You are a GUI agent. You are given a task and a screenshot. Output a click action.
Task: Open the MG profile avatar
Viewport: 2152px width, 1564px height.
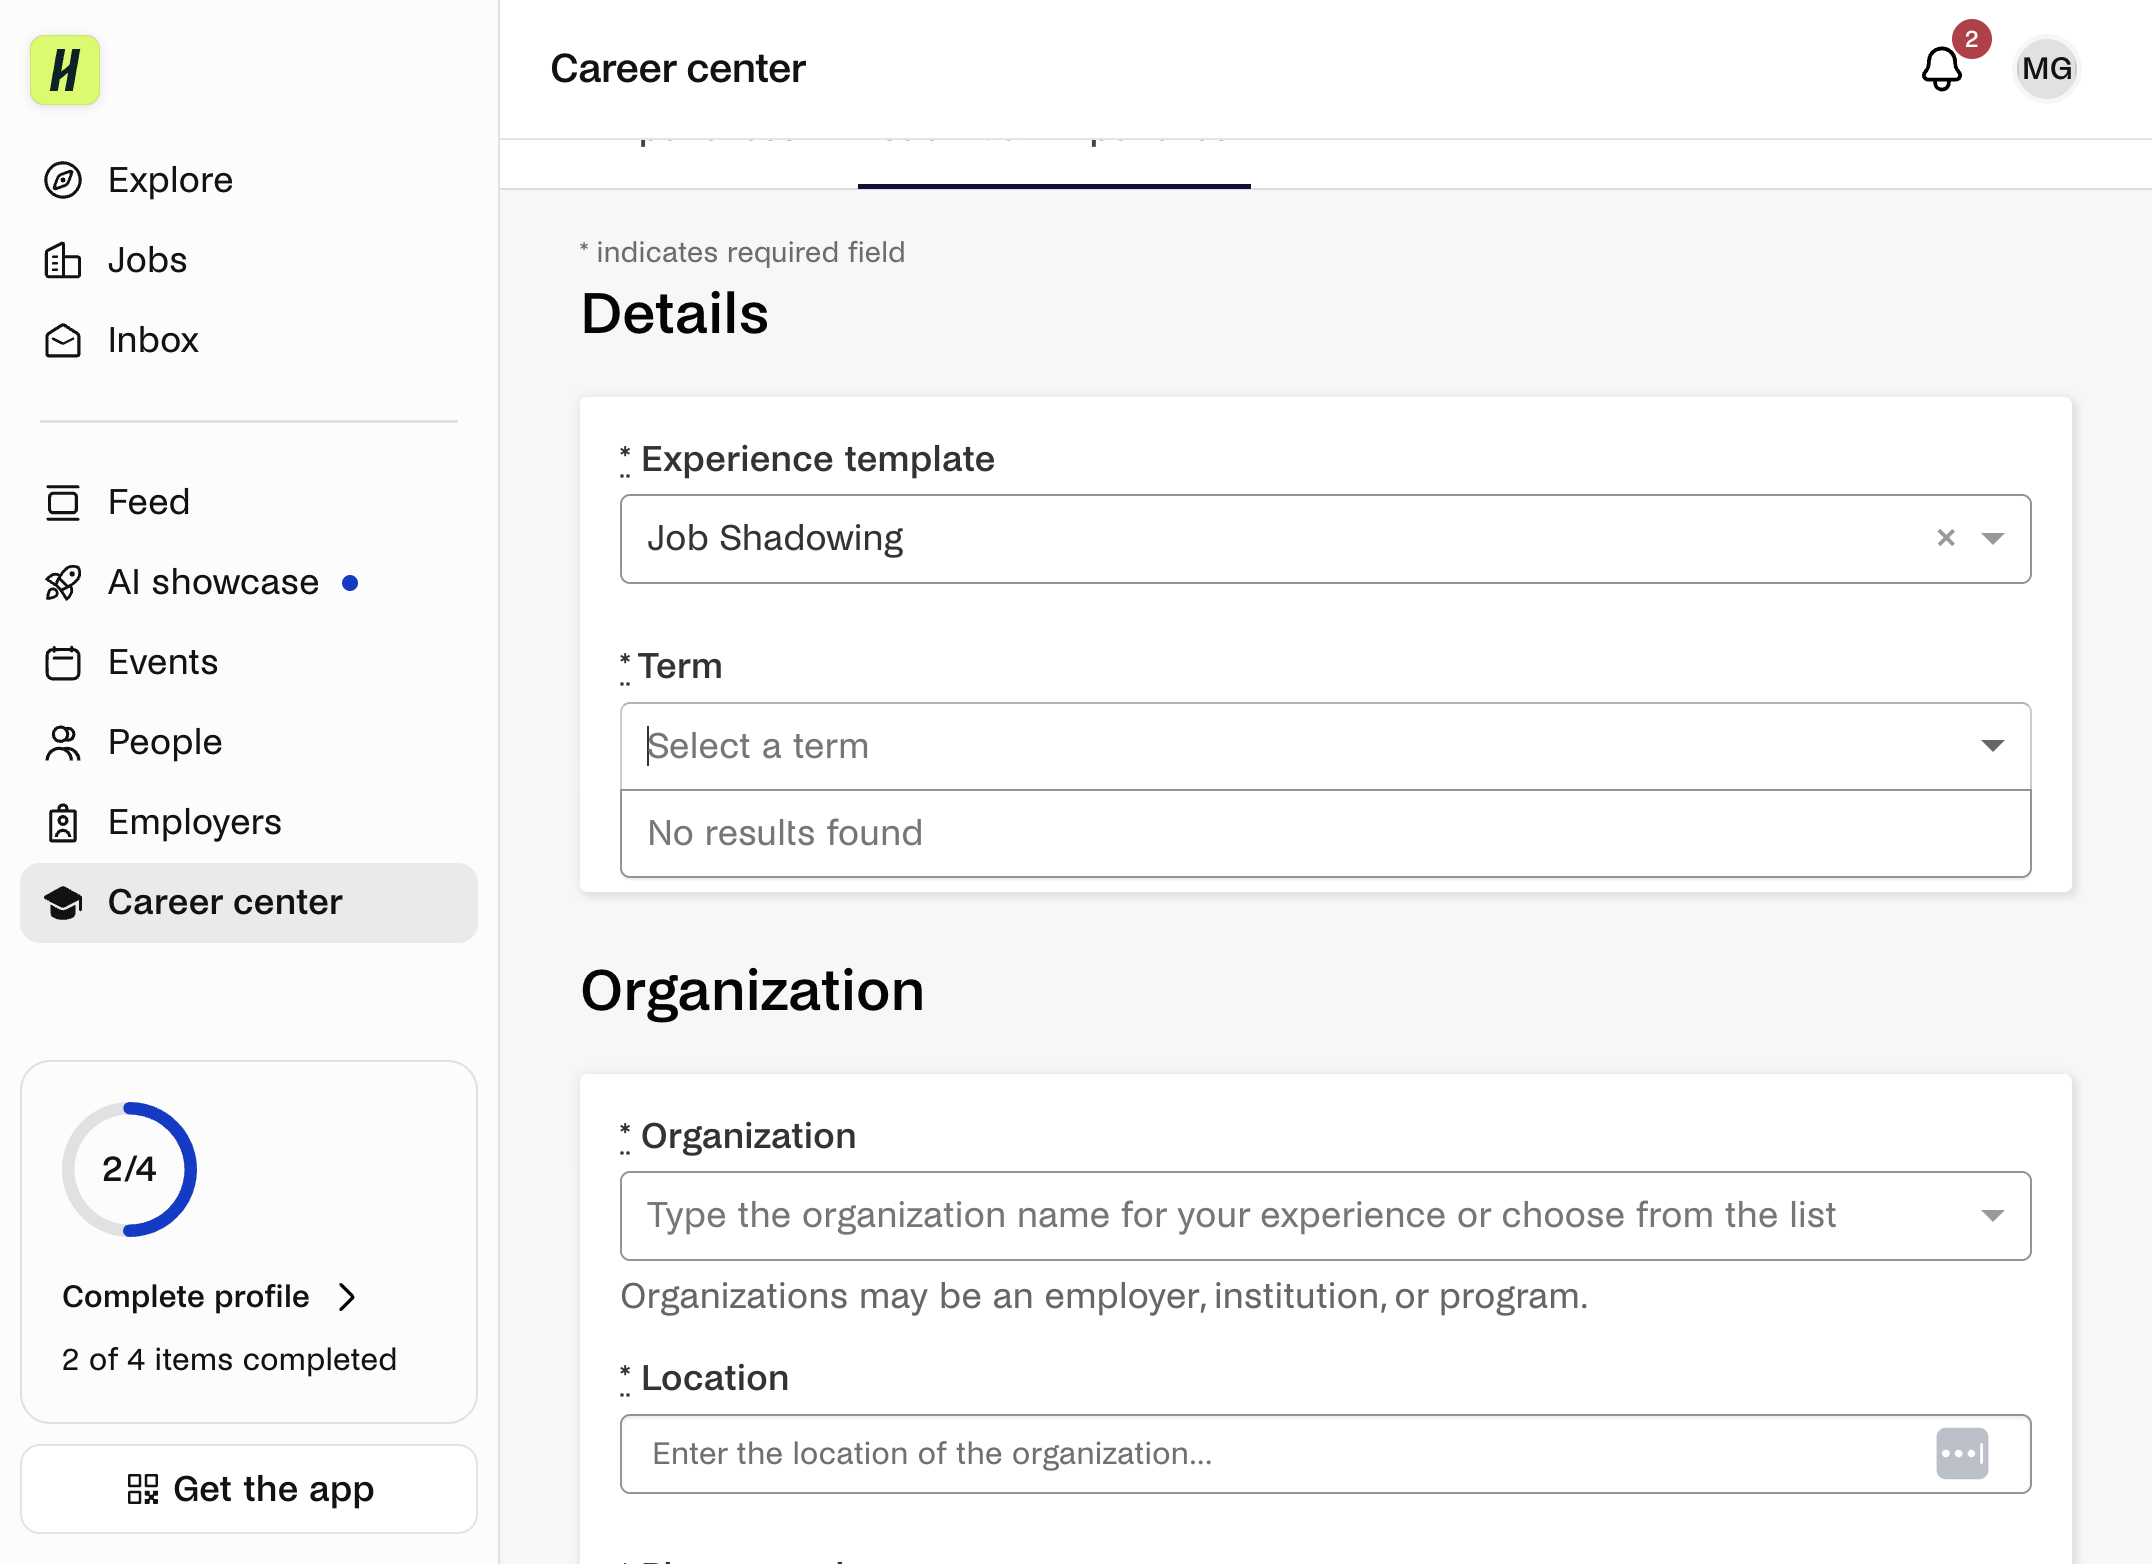2046,69
